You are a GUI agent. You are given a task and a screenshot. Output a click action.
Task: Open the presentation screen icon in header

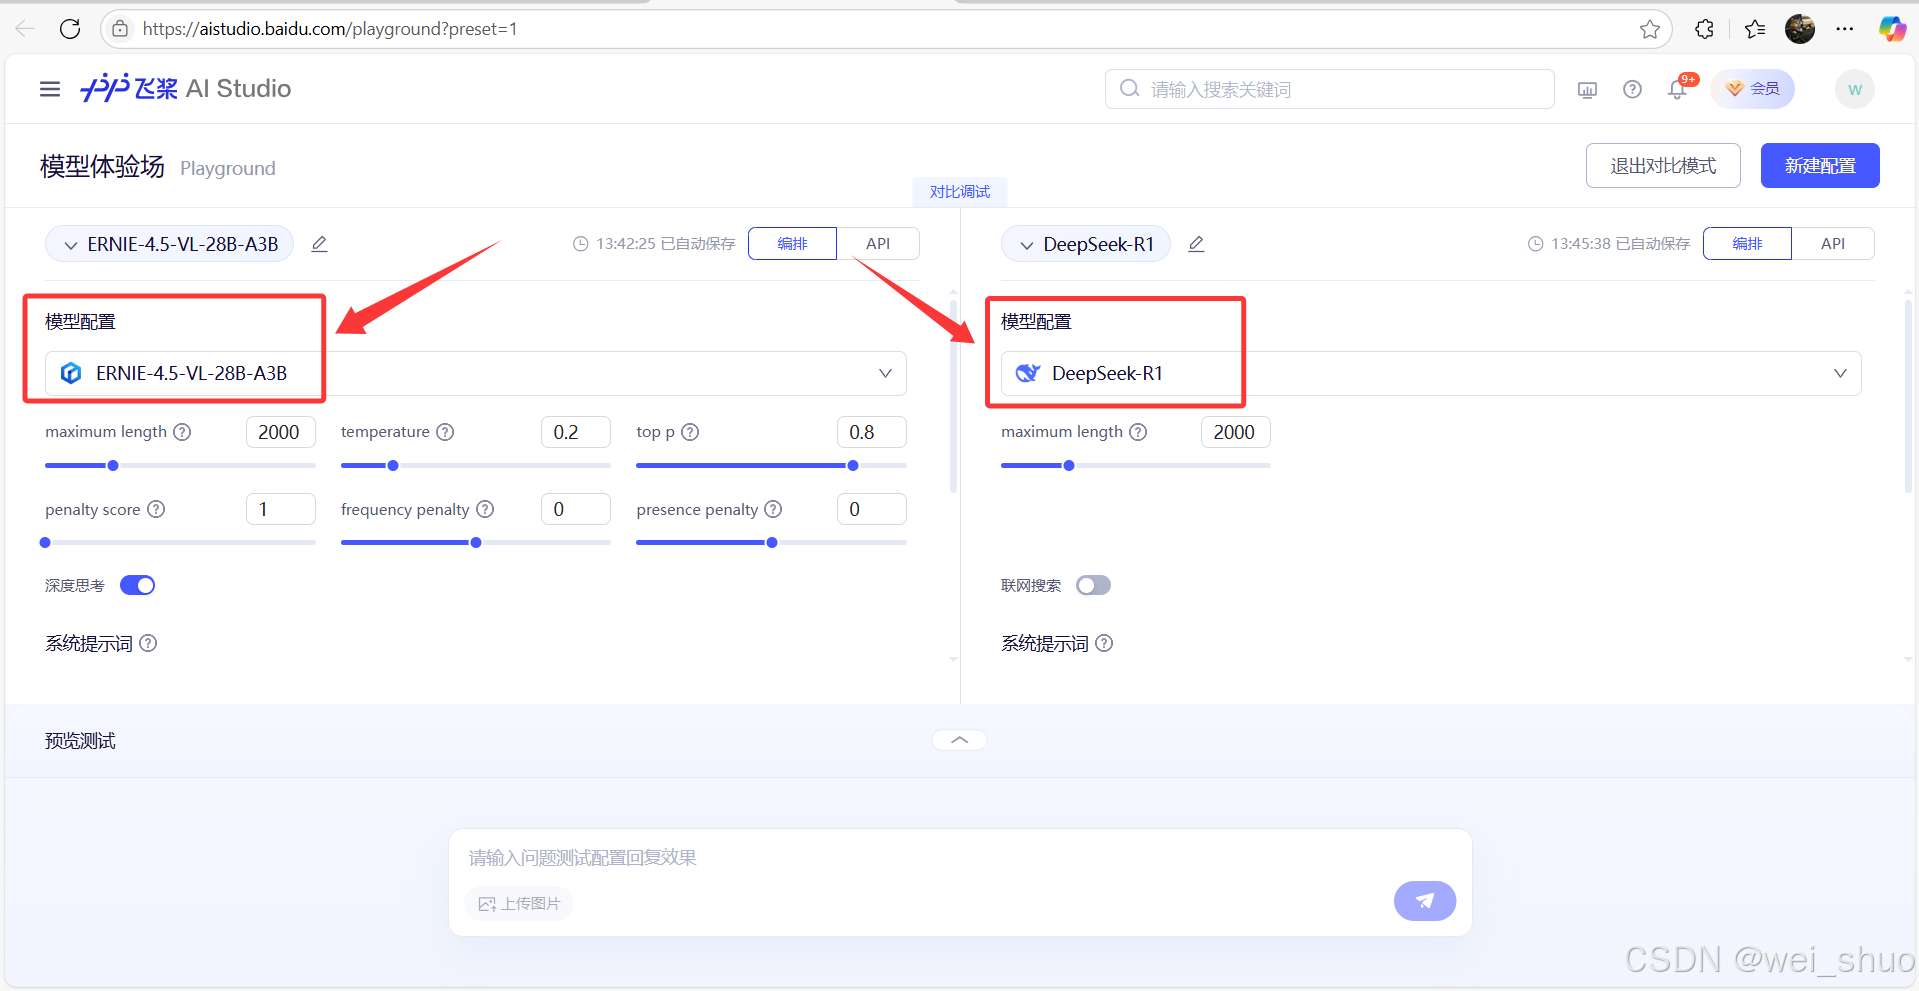pos(1587,90)
